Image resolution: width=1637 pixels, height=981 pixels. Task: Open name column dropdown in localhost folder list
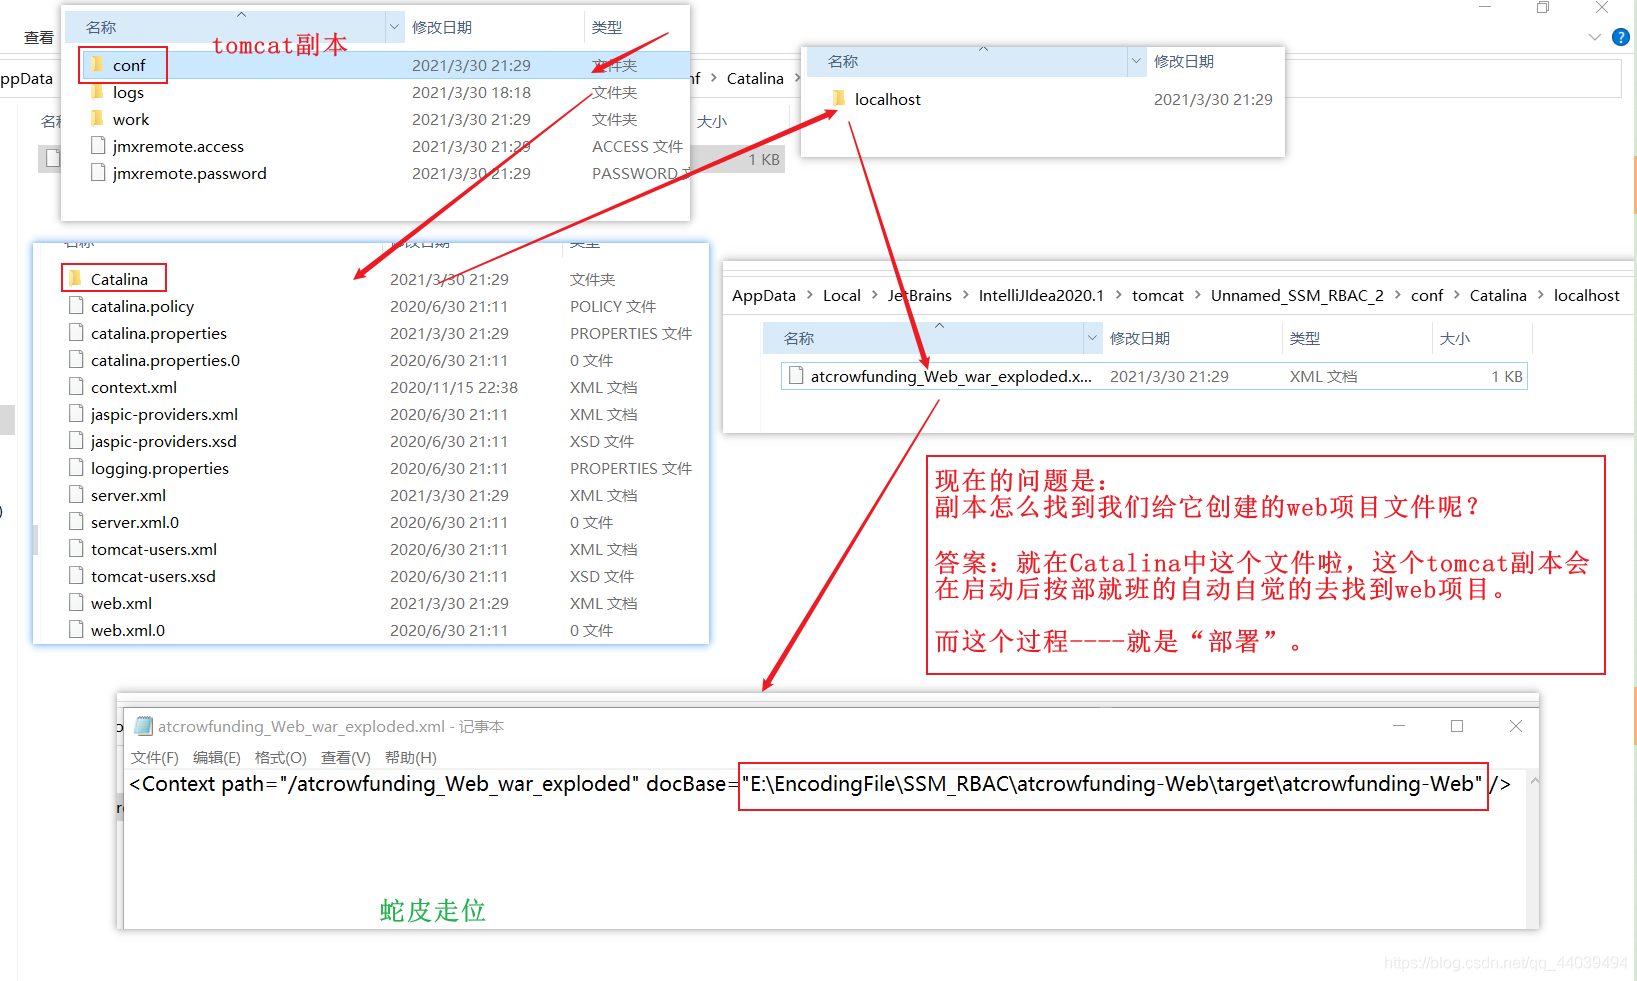click(x=1092, y=338)
